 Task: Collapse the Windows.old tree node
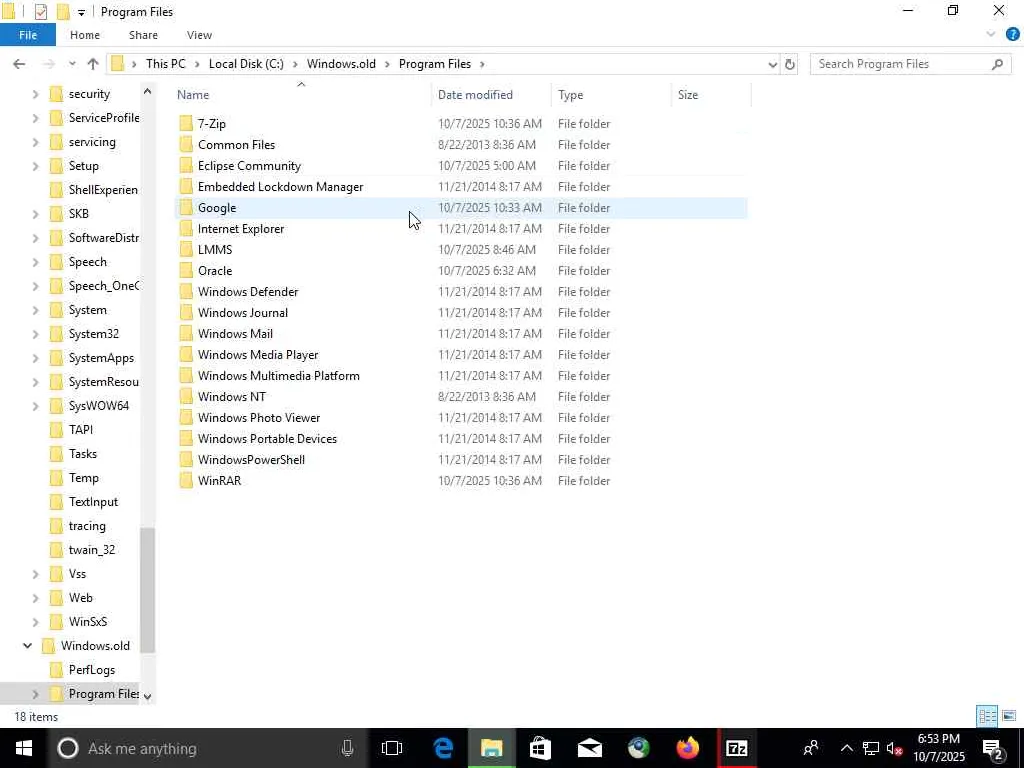pyautogui.click(x=27, y=646)
